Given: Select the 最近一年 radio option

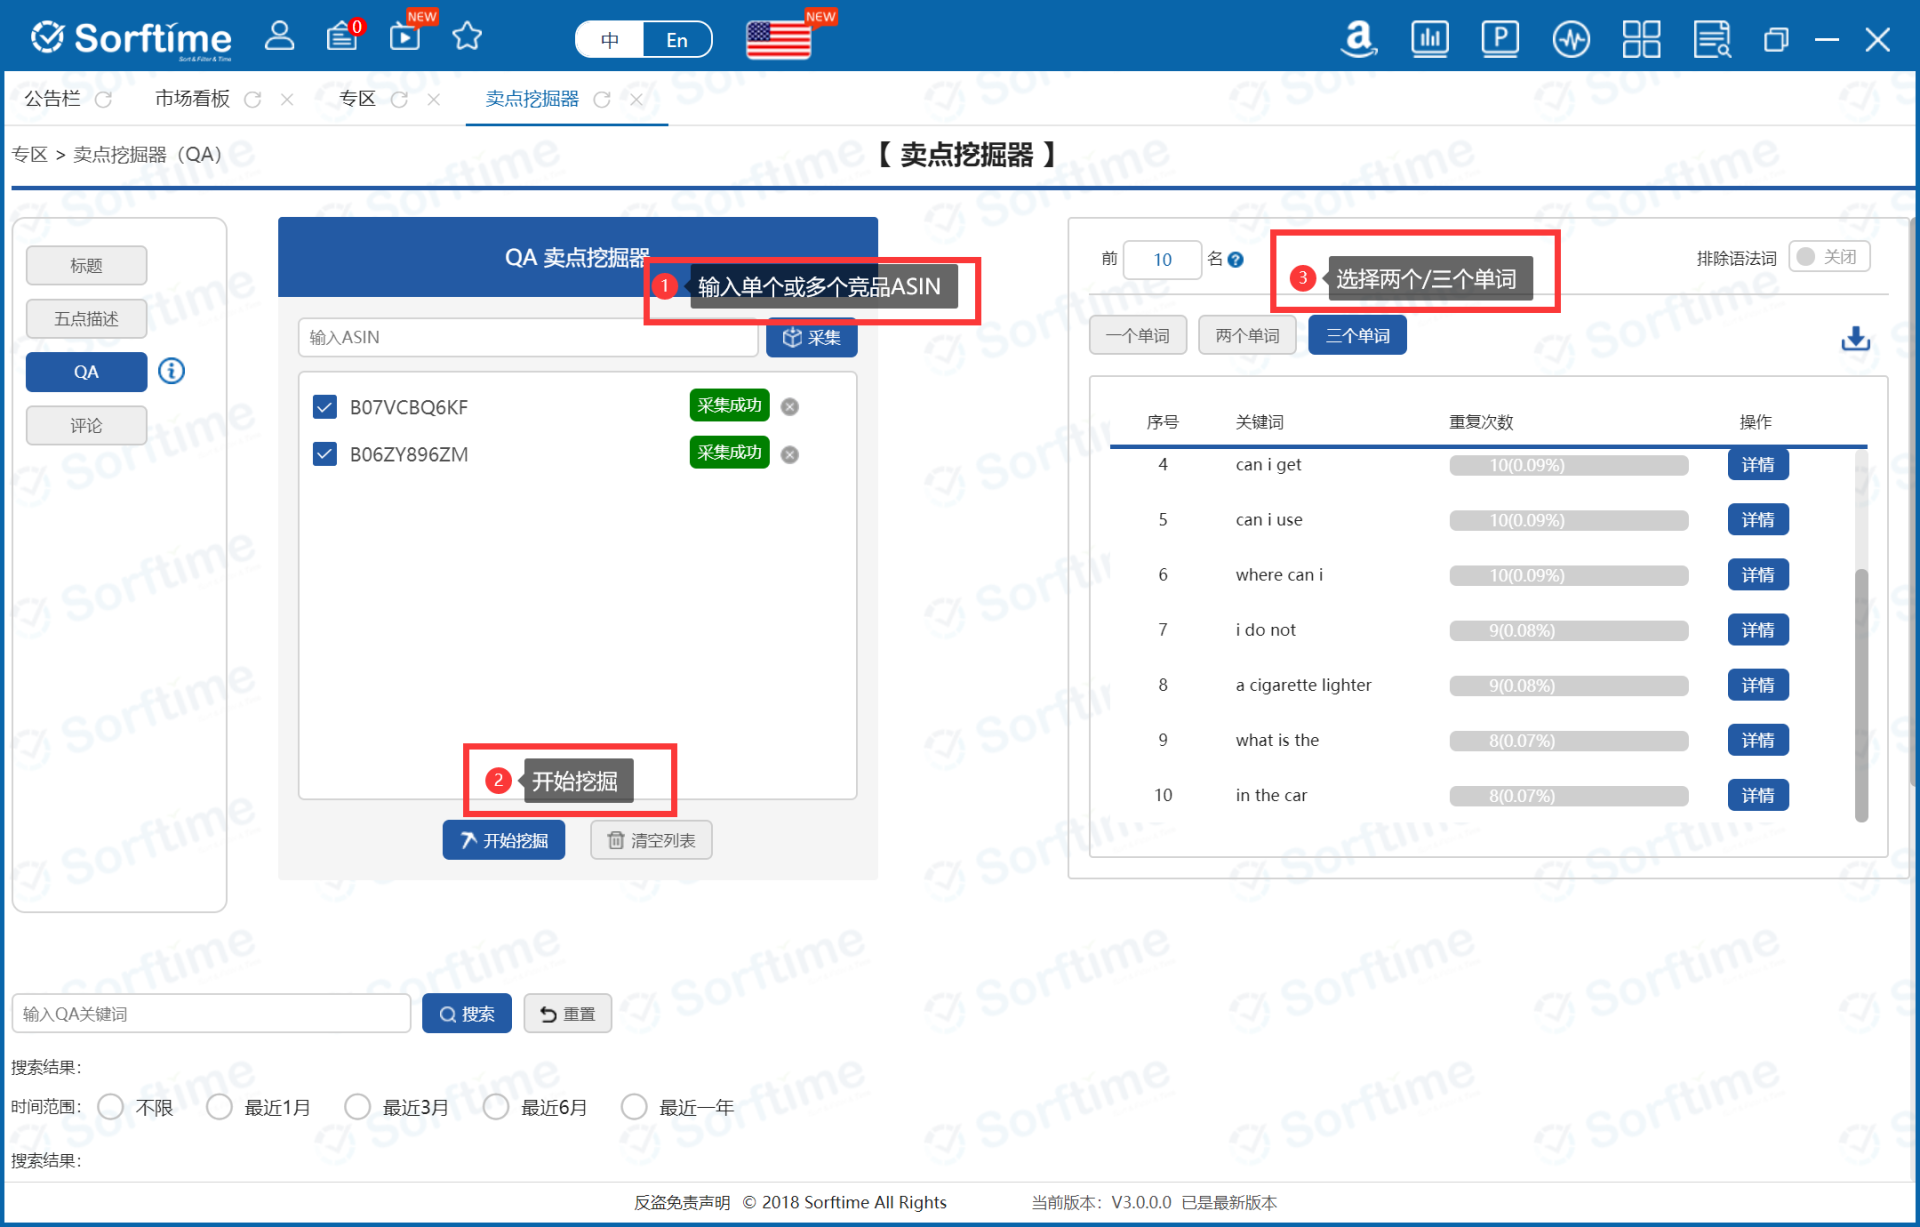Looking at the screenshot, I should (634, 1107).
